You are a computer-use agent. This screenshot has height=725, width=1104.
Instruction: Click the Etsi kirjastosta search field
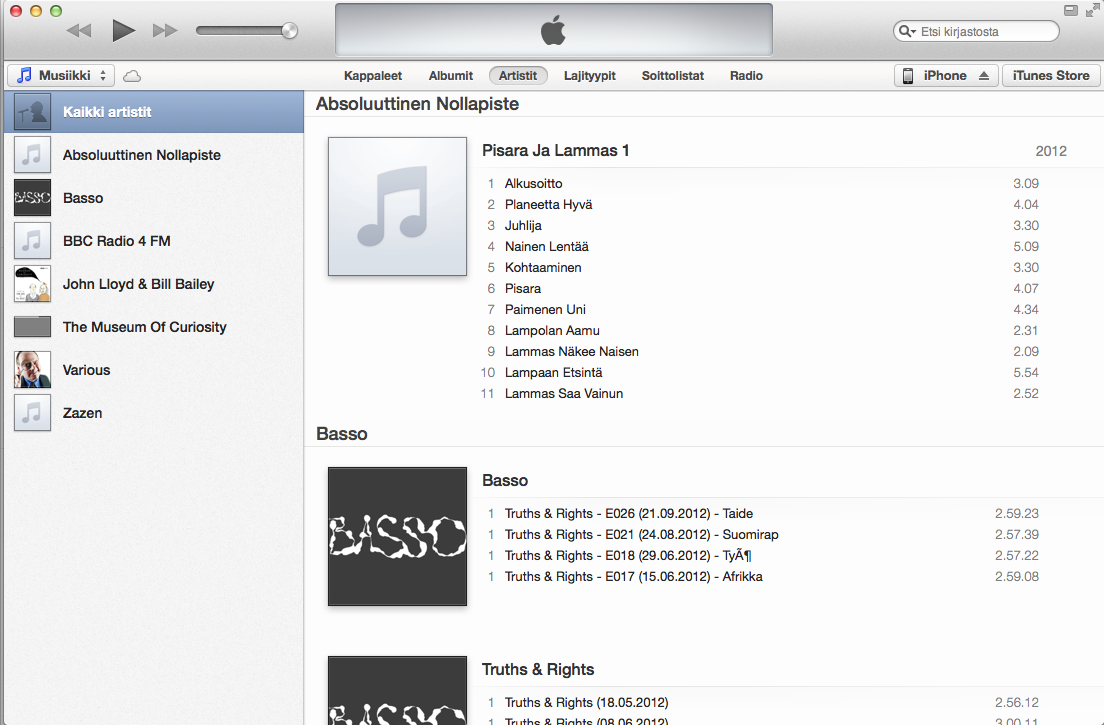click(x=976, y=32)
